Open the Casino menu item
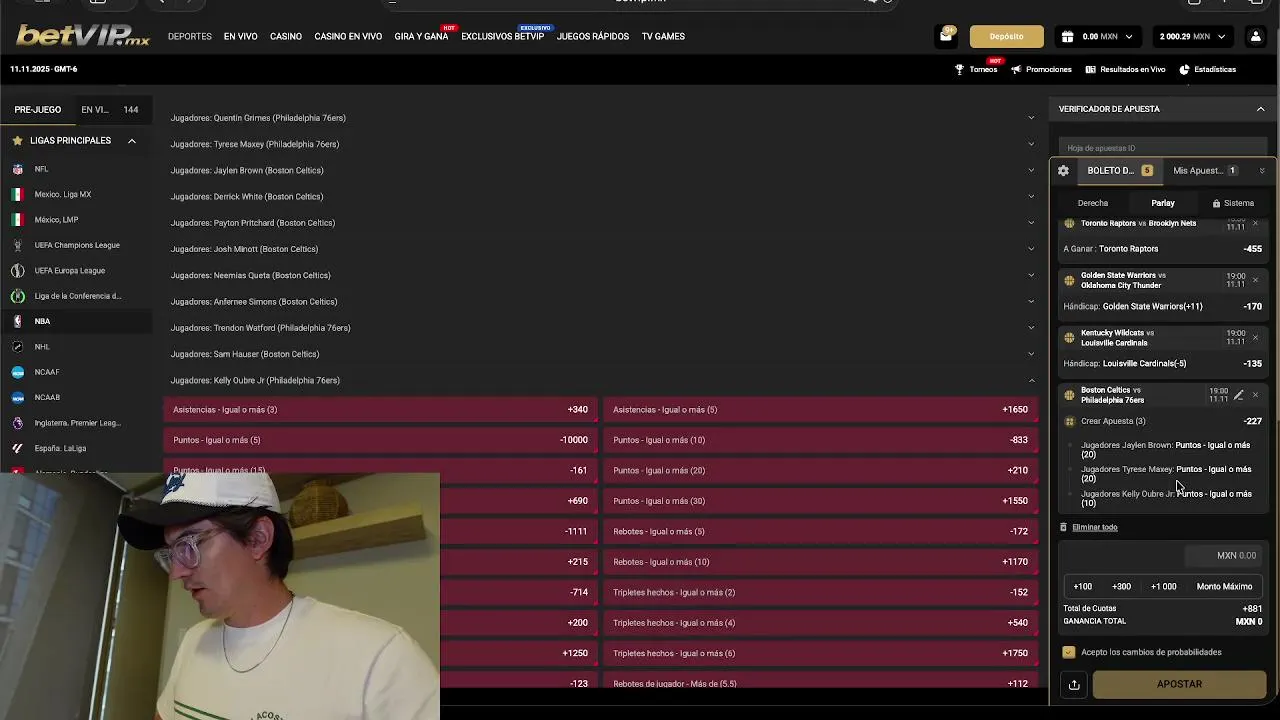 pos(285,36)
